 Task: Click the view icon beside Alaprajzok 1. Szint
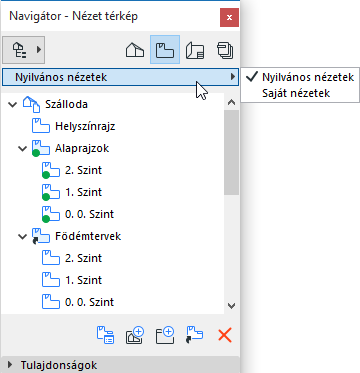[x=51, y=192]
